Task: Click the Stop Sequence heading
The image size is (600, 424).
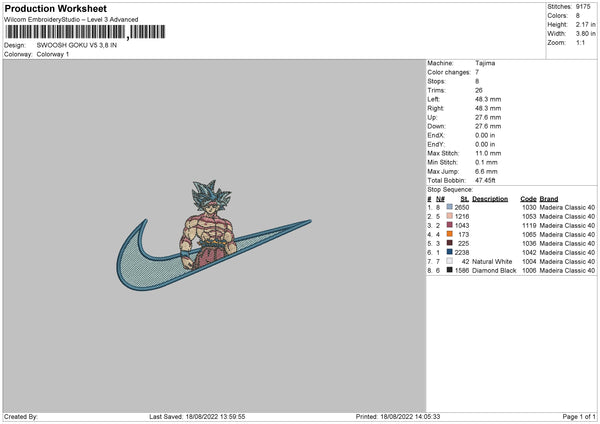Action: pos(450,190)
